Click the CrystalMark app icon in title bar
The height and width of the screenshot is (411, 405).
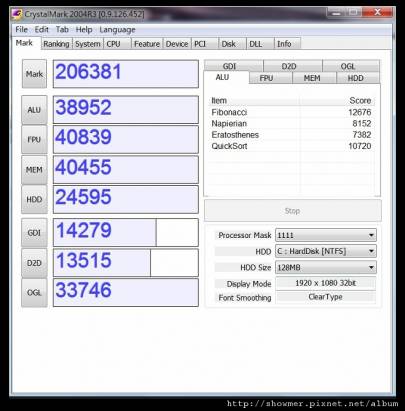tap(17, 14)
